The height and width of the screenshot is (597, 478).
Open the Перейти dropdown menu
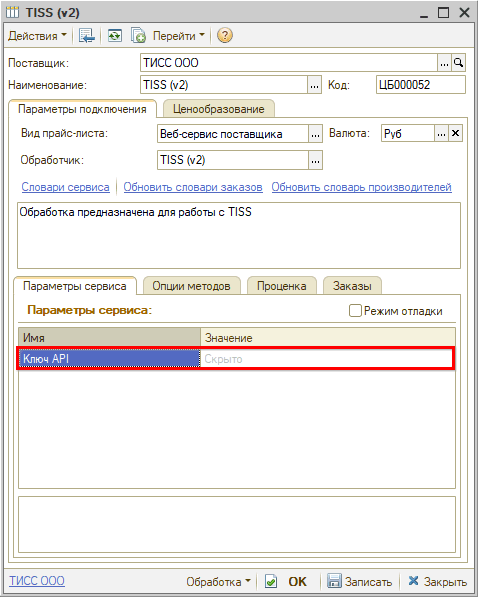point(178,36)
